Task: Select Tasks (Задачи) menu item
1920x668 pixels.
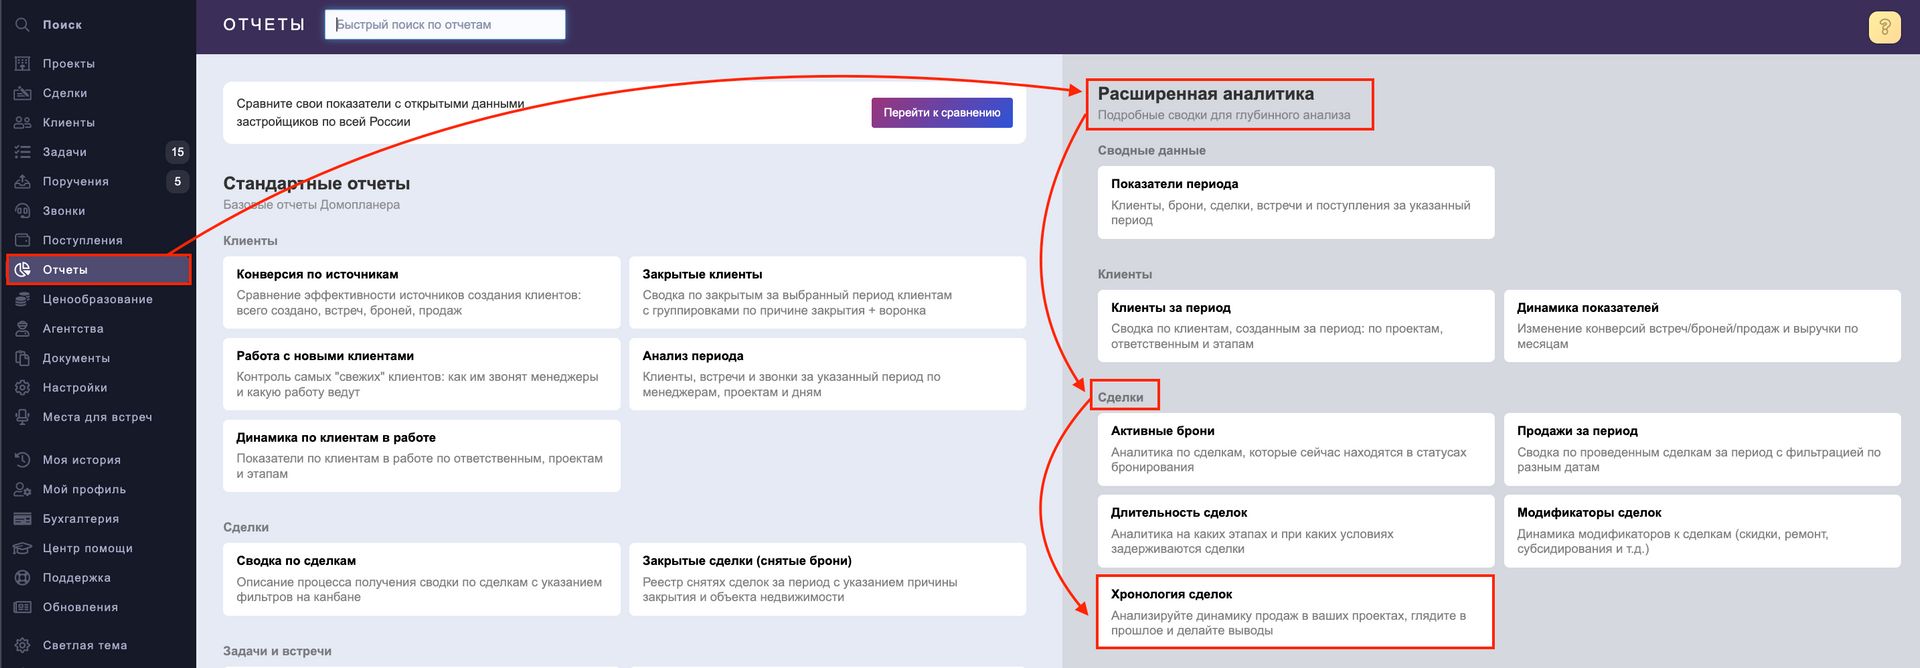Action: [x=64, y=152]
